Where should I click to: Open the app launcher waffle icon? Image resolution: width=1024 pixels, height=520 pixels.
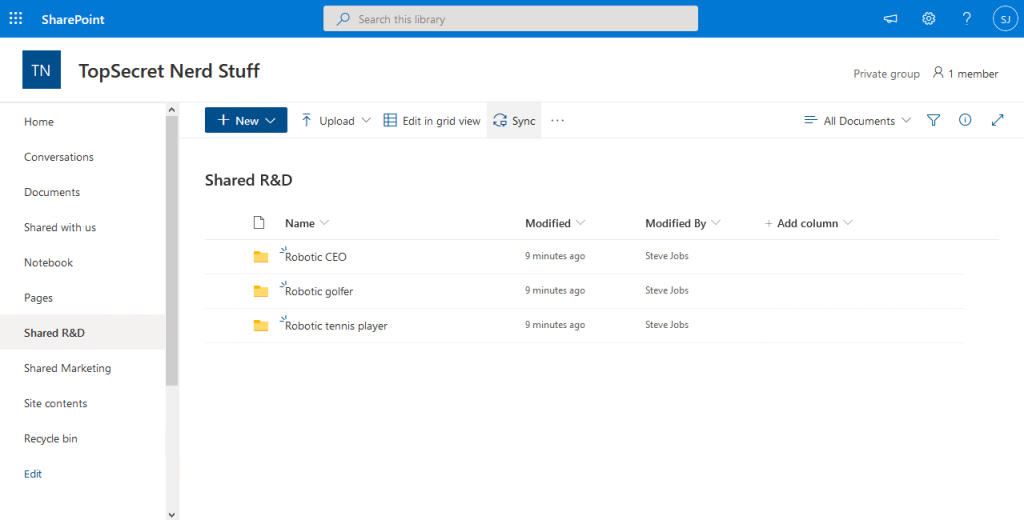(x=16, y=19)
